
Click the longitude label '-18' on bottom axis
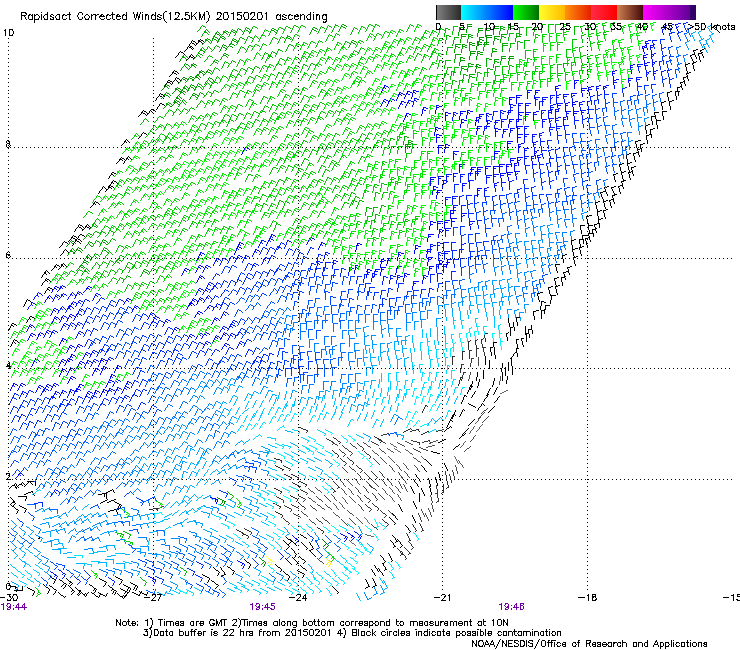tap(587, 598)
